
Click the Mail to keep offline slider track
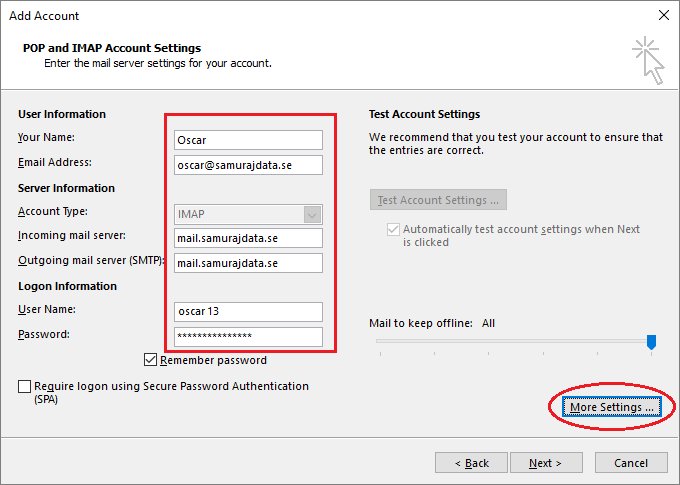(x=514, y=341)
